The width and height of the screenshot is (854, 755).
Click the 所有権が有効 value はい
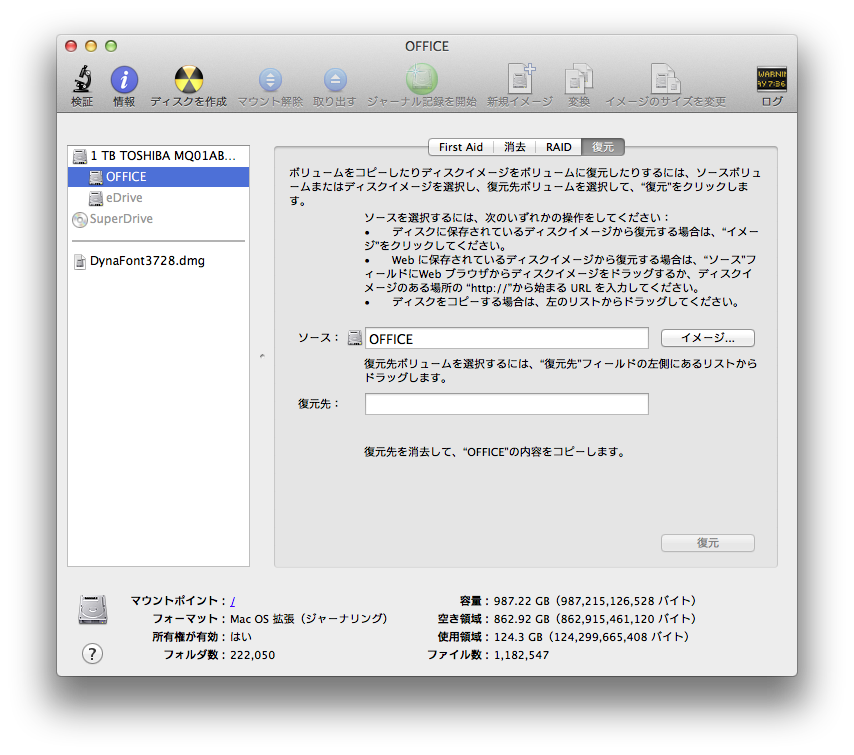(x=241, y=637)
